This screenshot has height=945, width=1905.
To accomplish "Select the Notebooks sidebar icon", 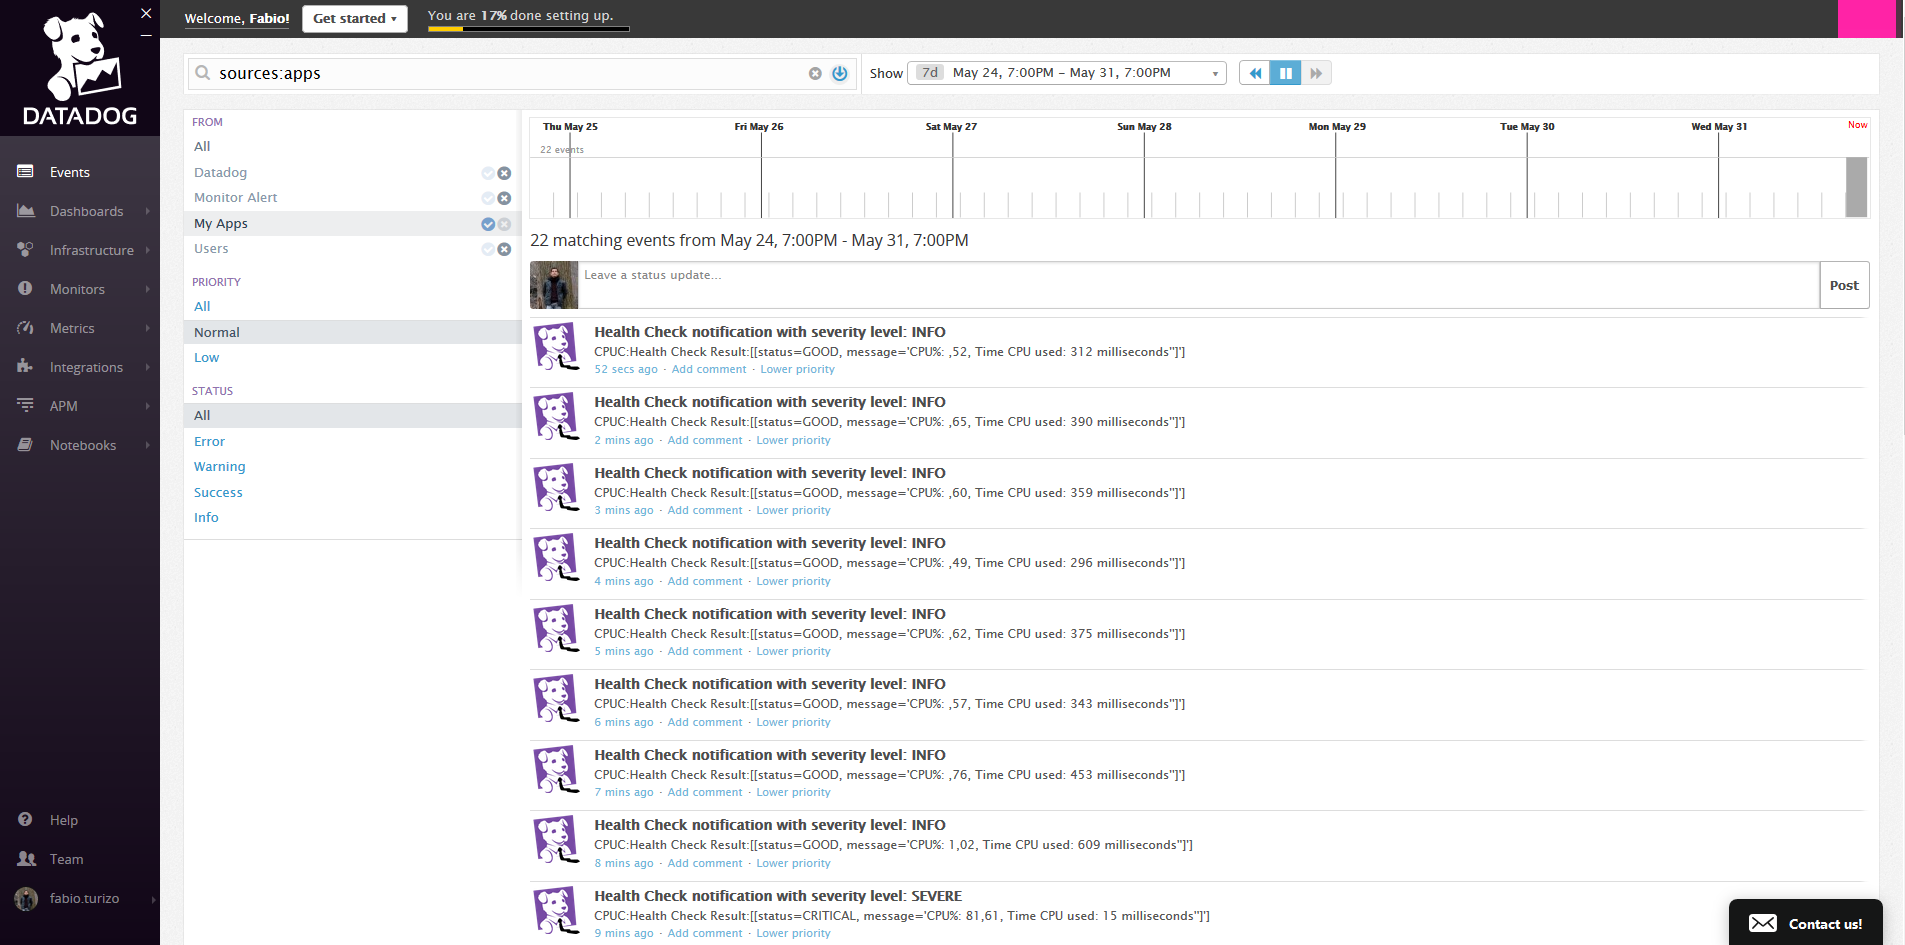I will coord(25,445).
